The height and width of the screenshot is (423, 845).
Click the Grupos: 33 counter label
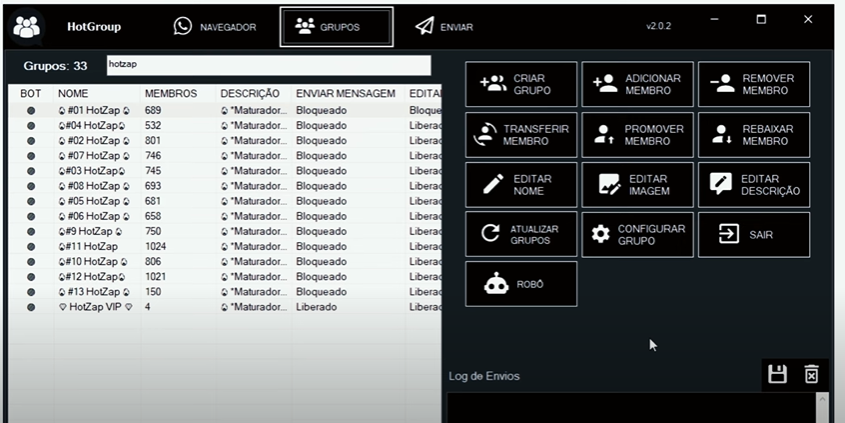(55, 66)
